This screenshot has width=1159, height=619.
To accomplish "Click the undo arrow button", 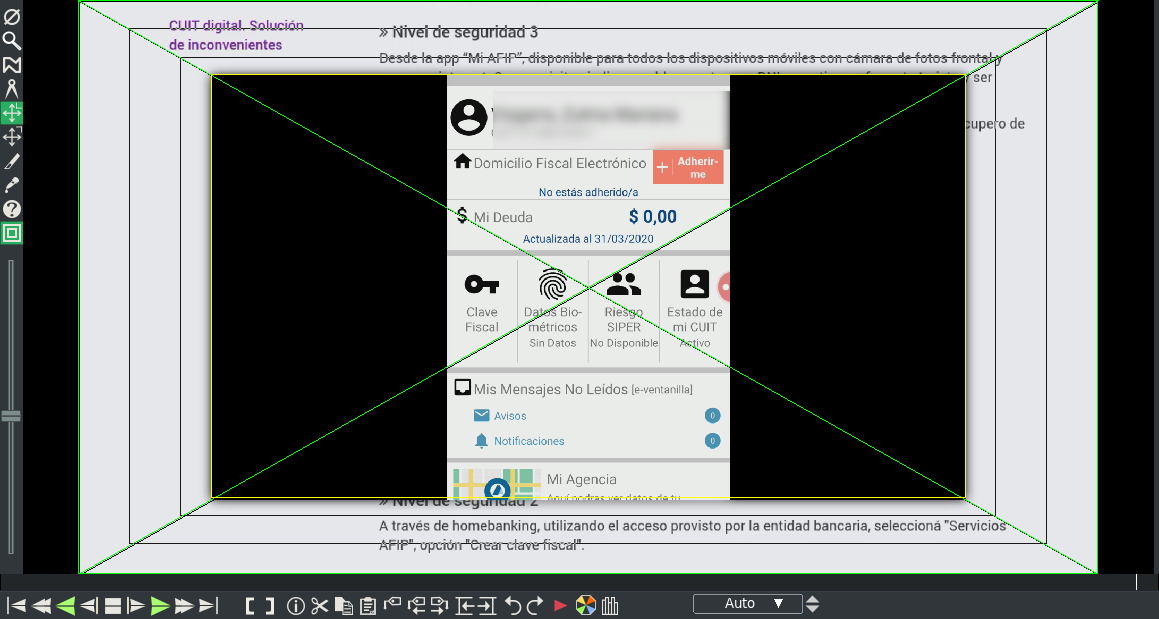I will click(512, 605).
